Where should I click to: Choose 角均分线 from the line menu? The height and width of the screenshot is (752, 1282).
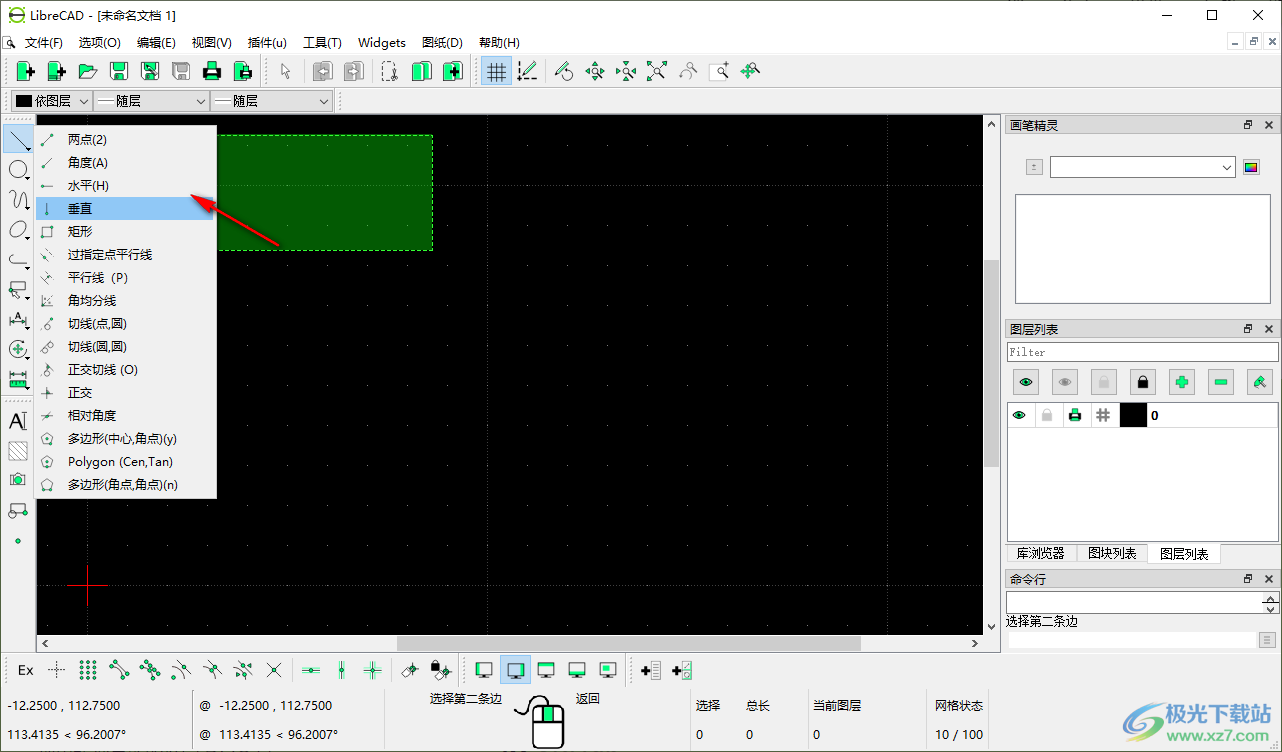click(x=126, y=301)
